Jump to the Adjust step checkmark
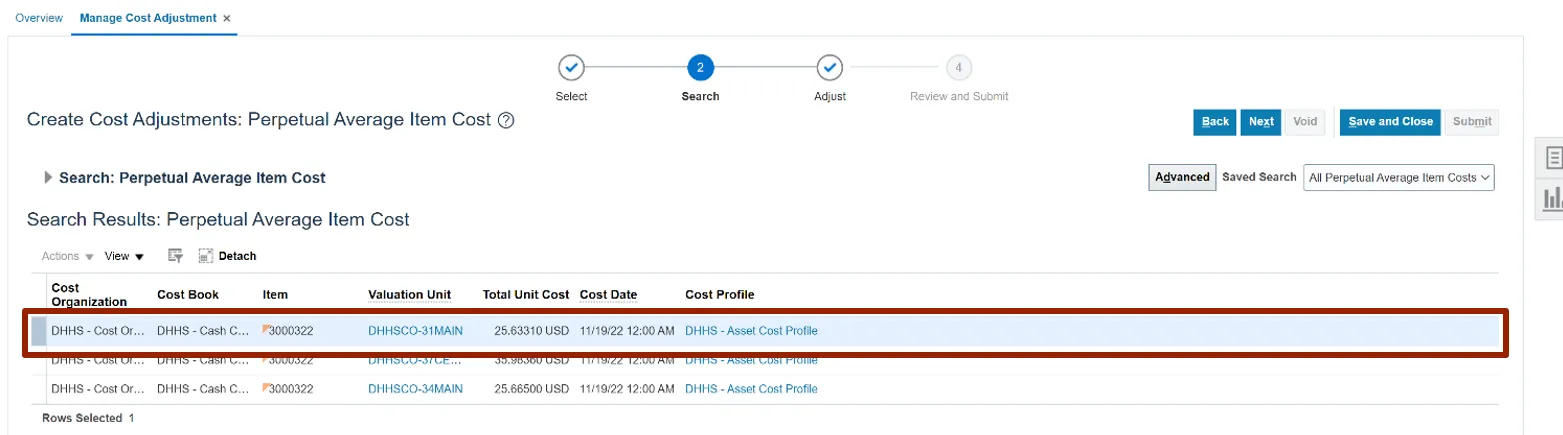 (x=829, y=68)
